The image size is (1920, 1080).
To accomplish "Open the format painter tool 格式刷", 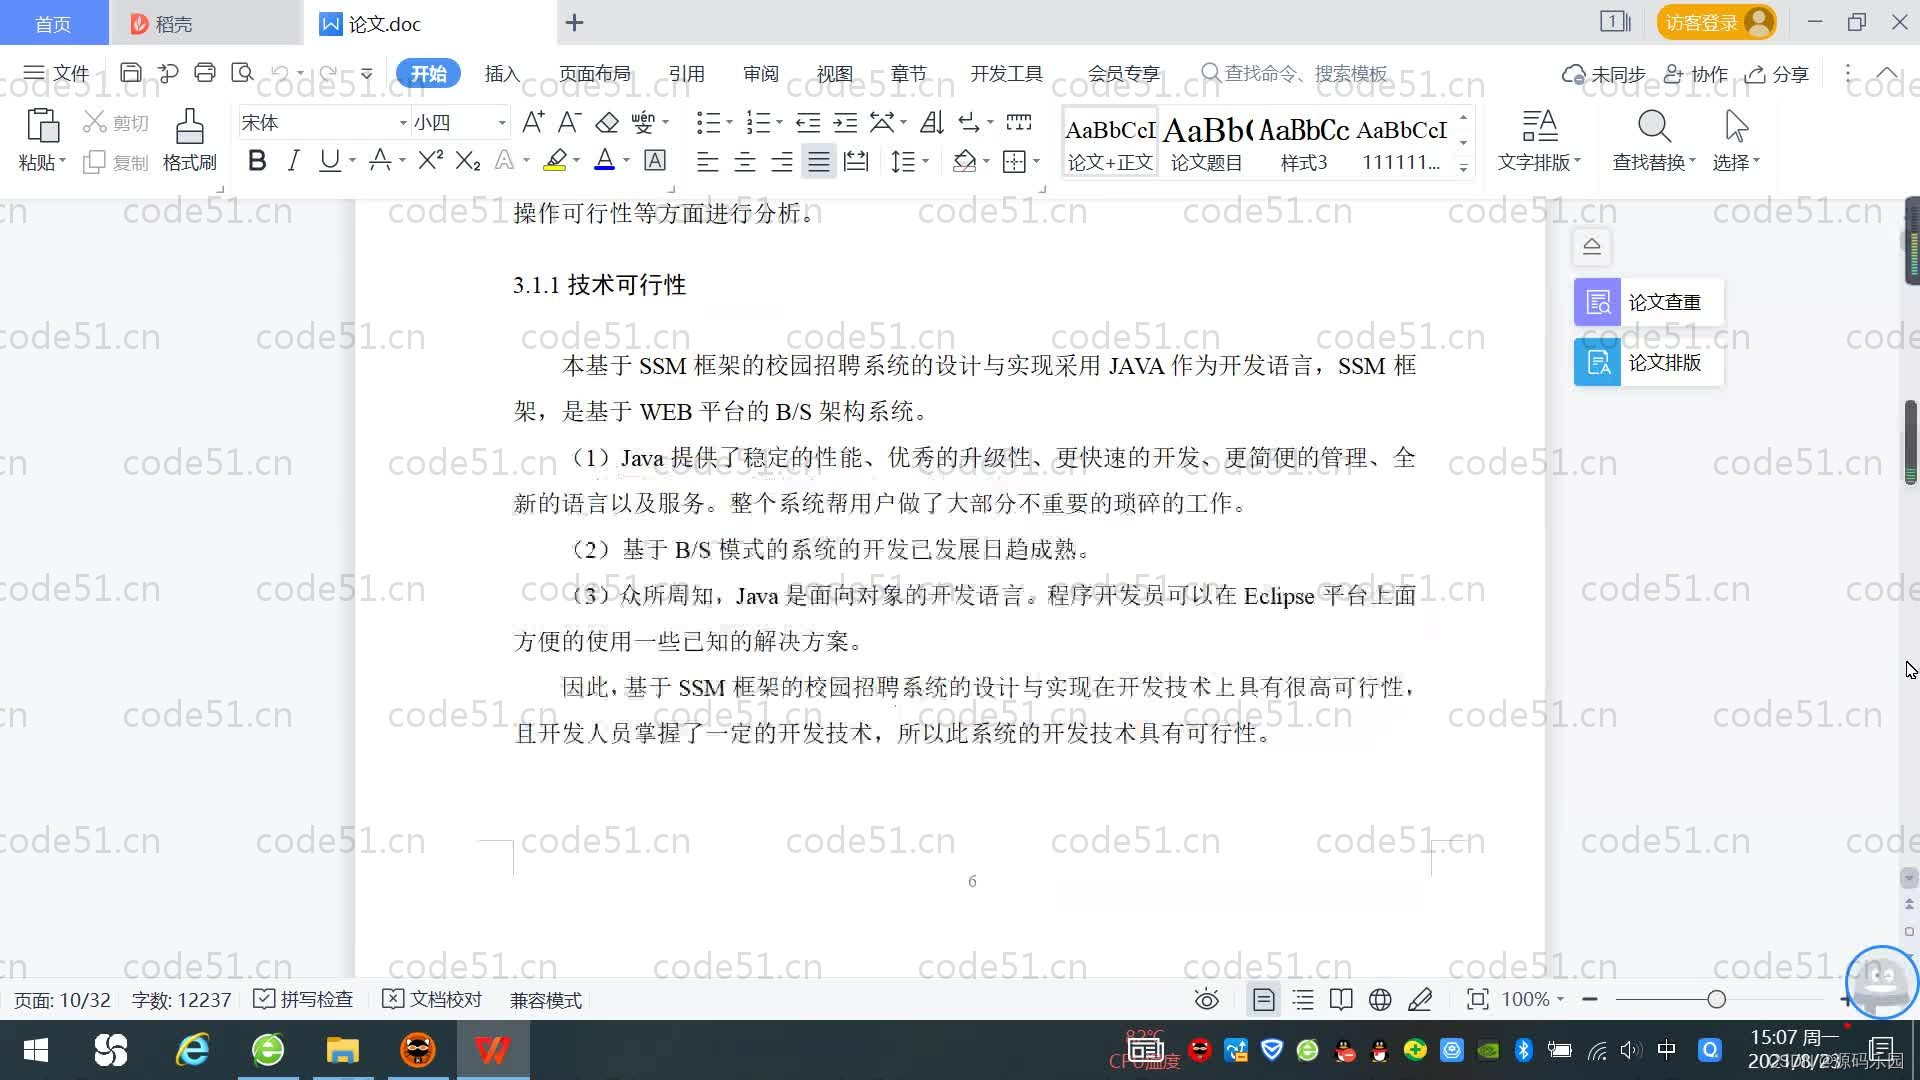I will [188, 138].
